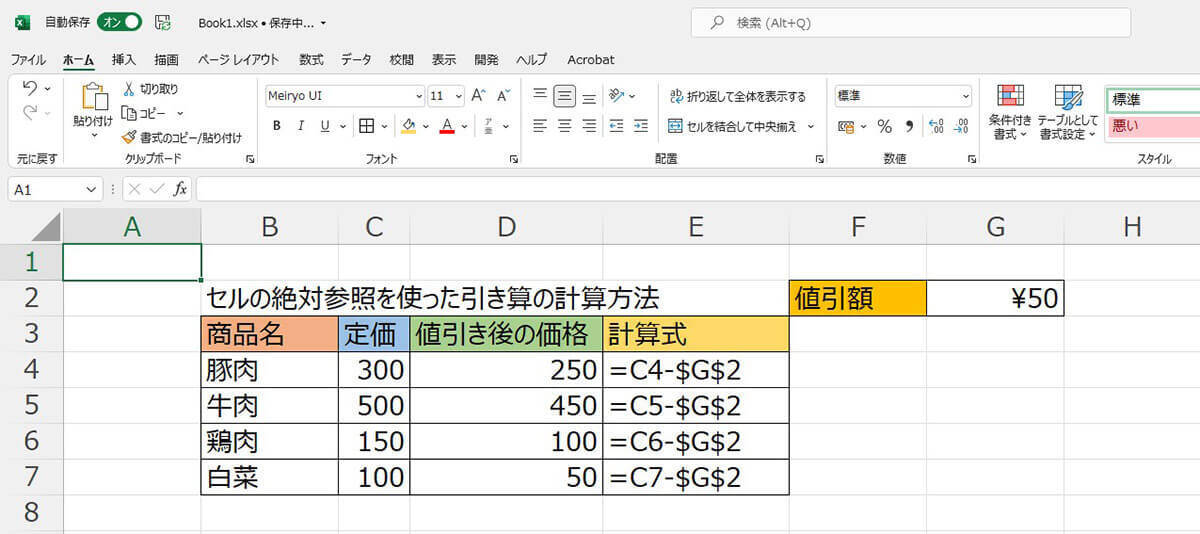This screenshot has height=534, width=1200.
Task: Click the insert function fx icon
Action: [180, 189]
